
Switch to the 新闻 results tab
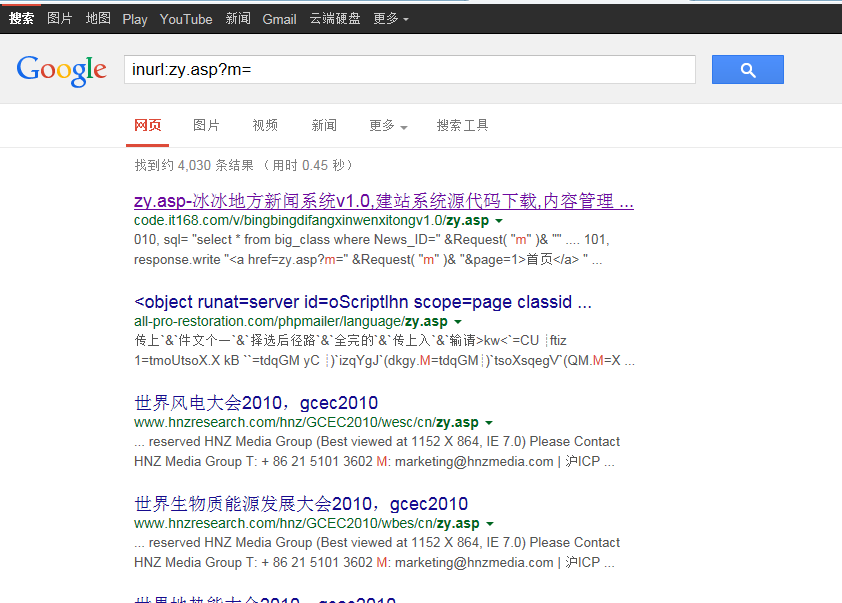[x=324, y=126]
